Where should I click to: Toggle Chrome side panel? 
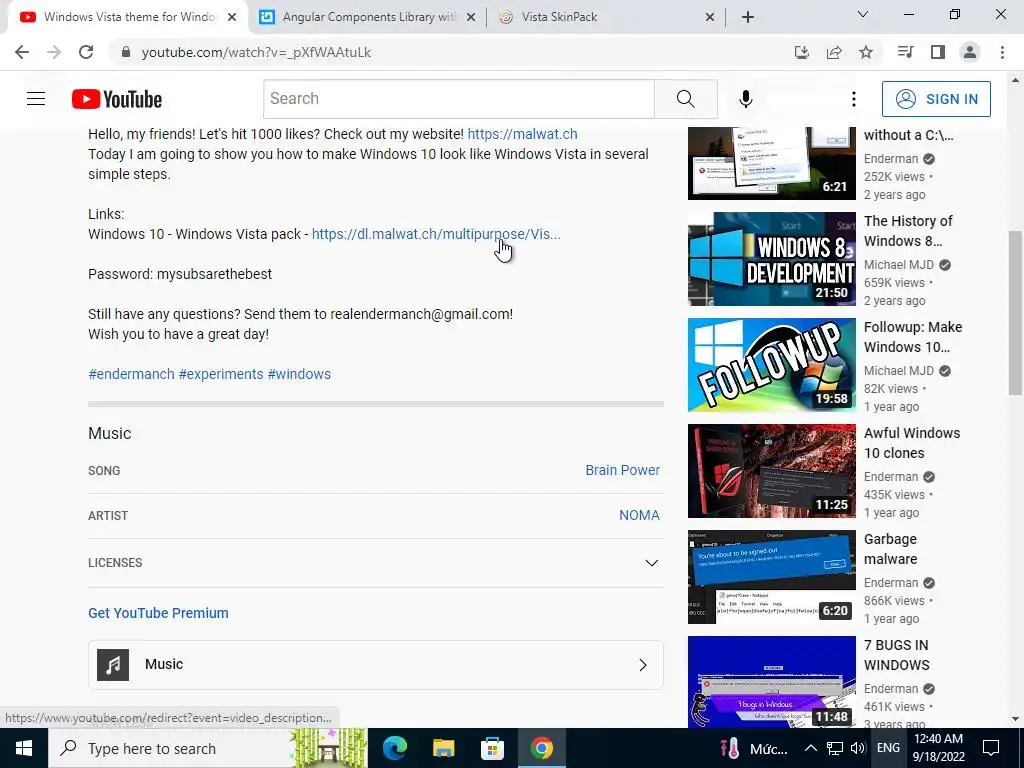938,52
